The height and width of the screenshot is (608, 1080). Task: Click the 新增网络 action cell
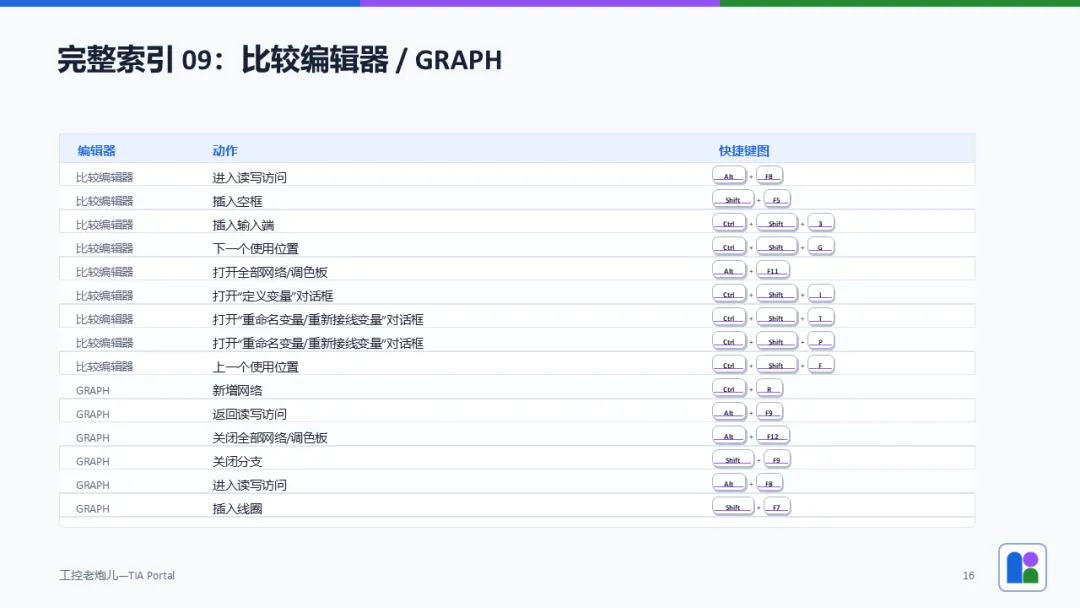(237, 390)
